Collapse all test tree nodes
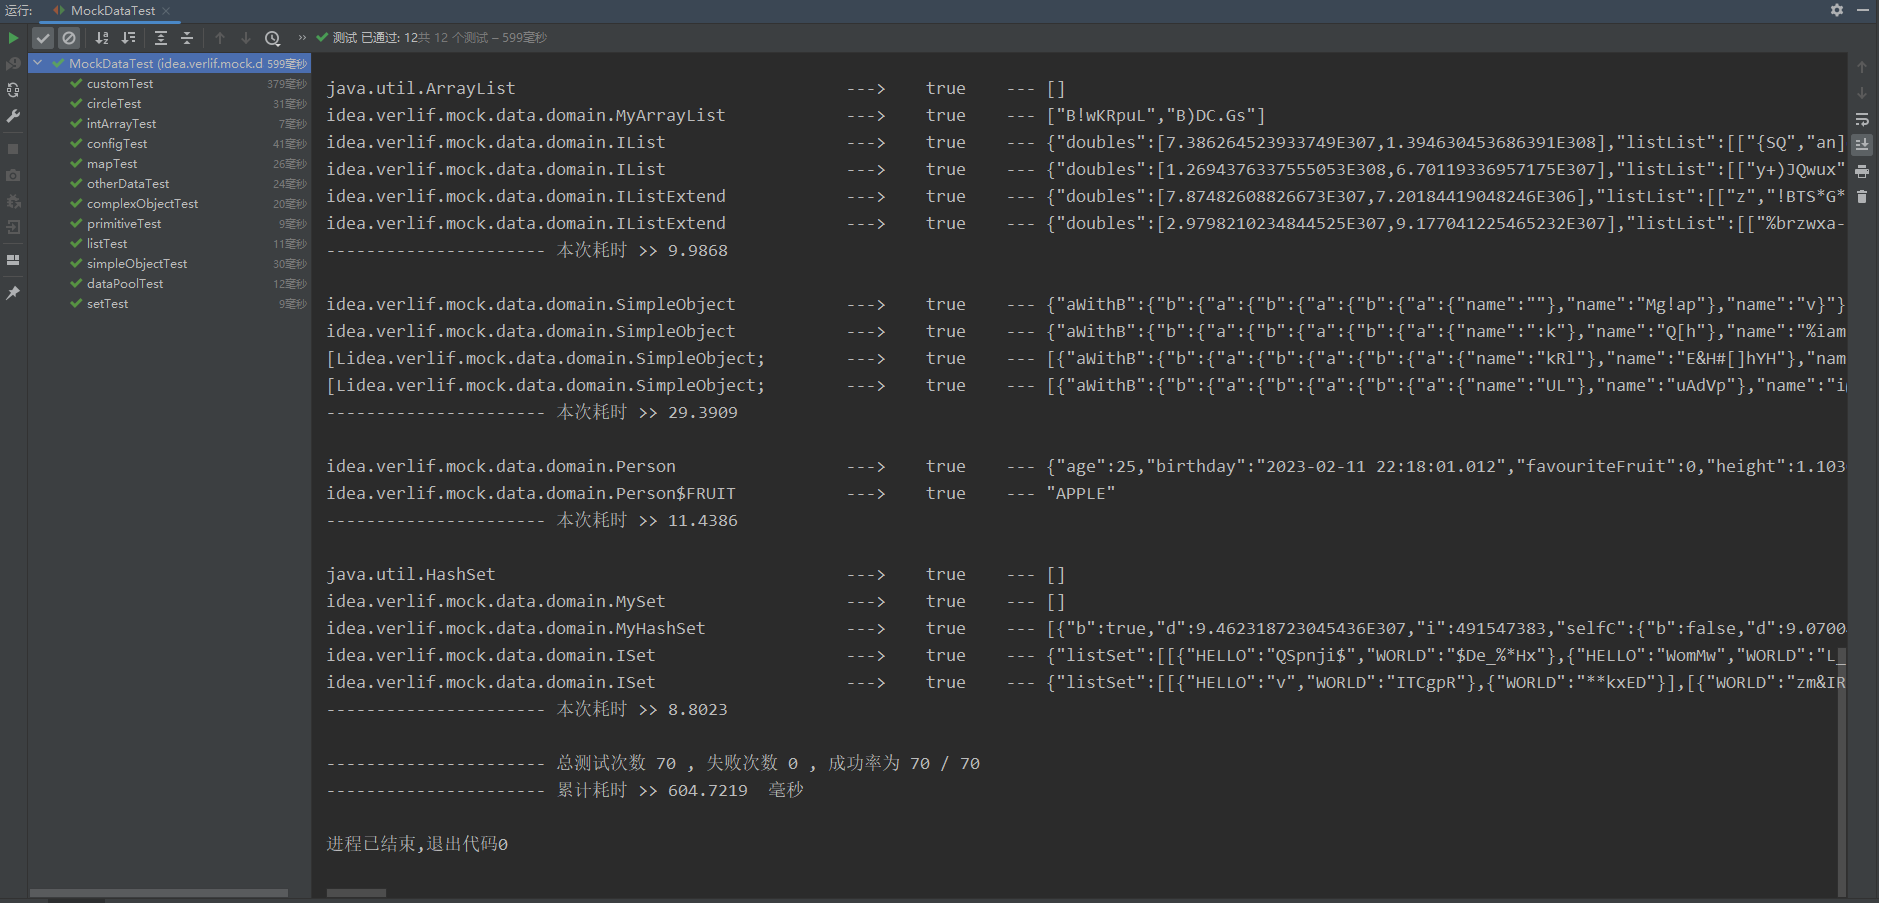The width and height of the screenshot is (1879, 903). pyautogui.click(x=187, y=38)
